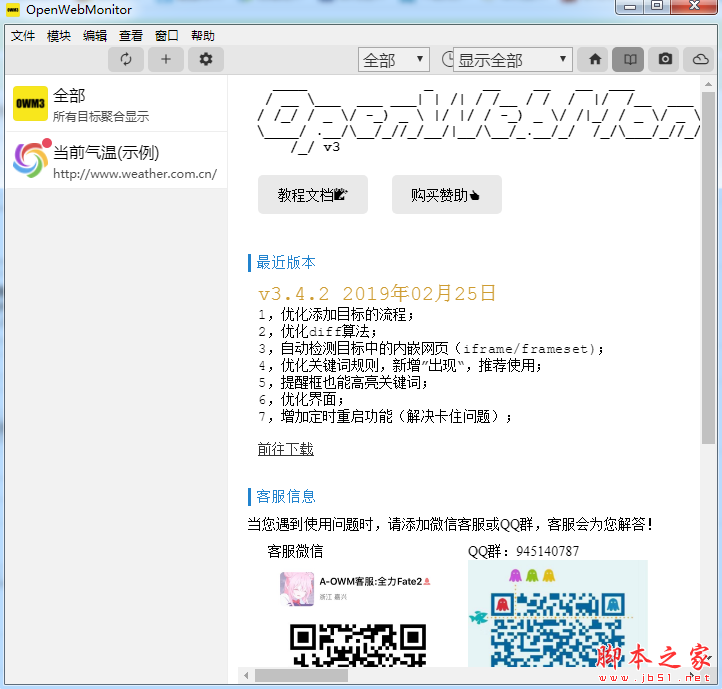
Task: Click the 所有目标聚合显示 subtitle
Action: [x=101, y=117]
